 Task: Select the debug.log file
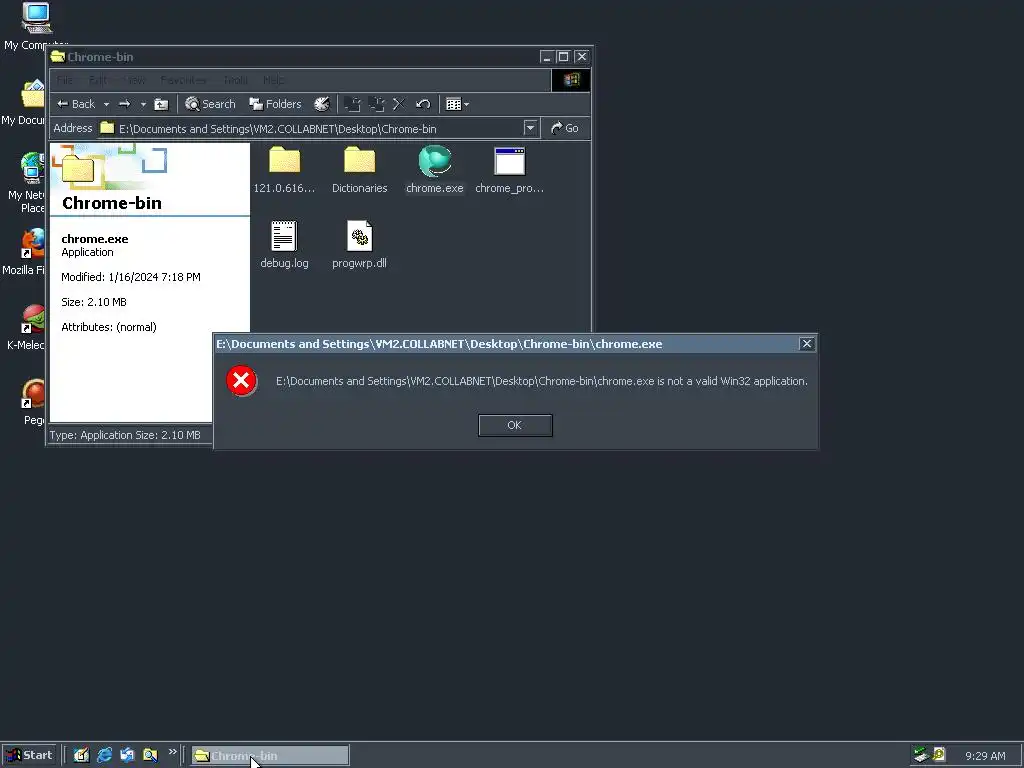click(284, 245)
